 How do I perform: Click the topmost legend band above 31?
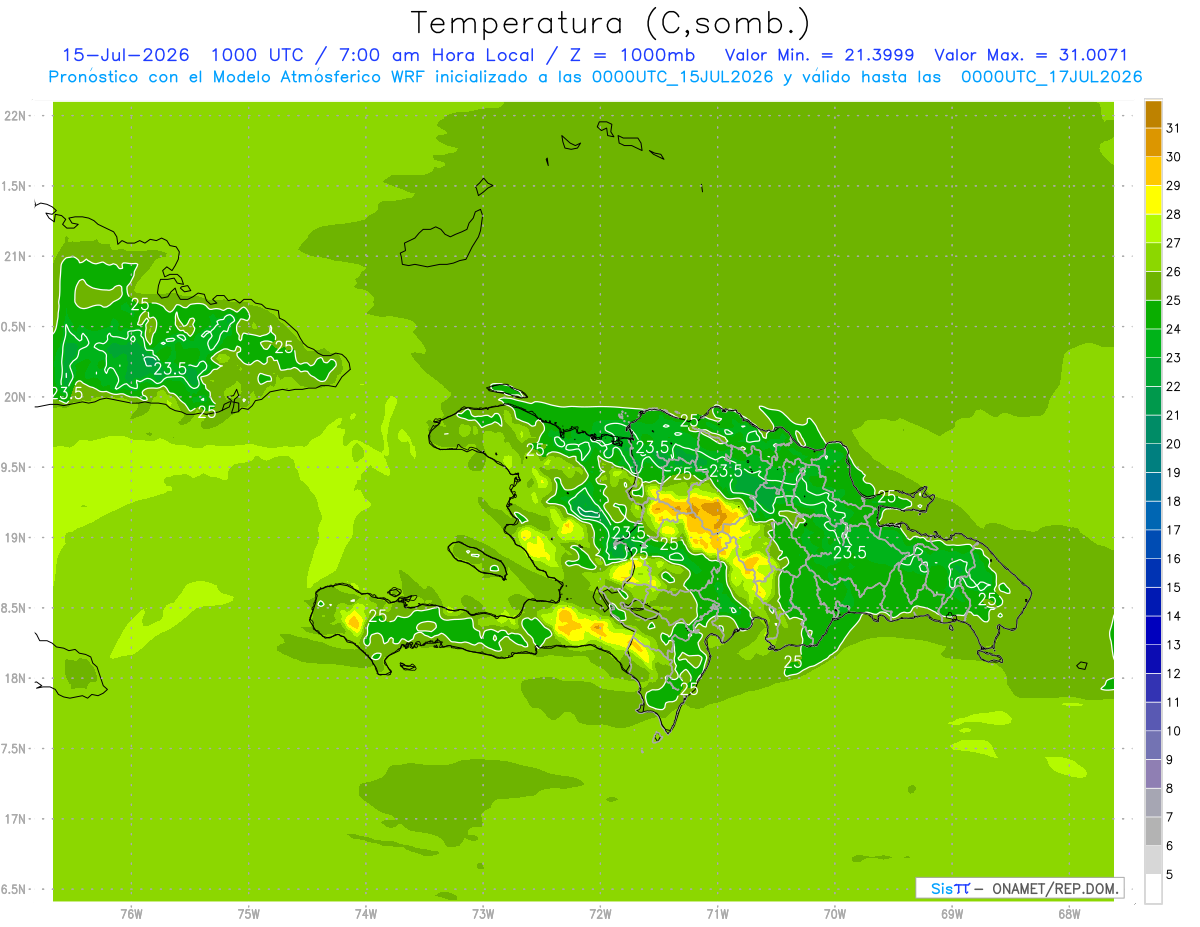(x=1153, y=113)
